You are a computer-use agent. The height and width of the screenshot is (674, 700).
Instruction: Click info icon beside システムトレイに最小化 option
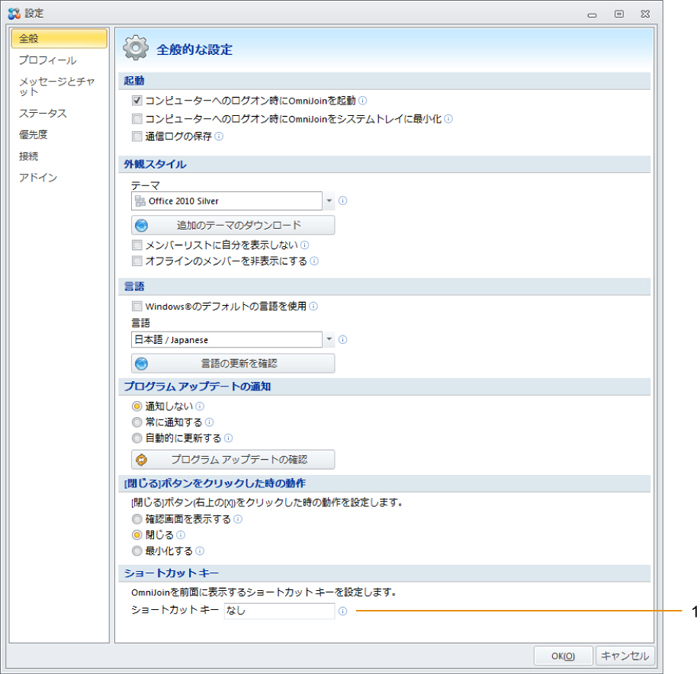[448, 119]
